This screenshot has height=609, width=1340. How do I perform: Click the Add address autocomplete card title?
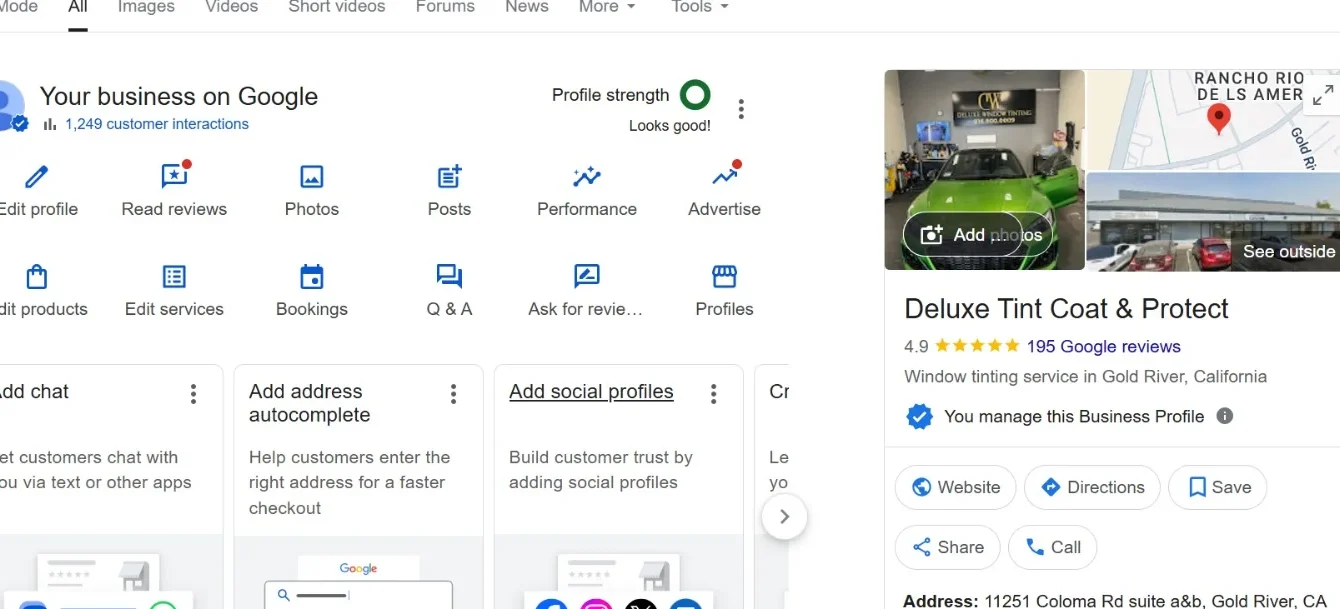tap(309, 403)
